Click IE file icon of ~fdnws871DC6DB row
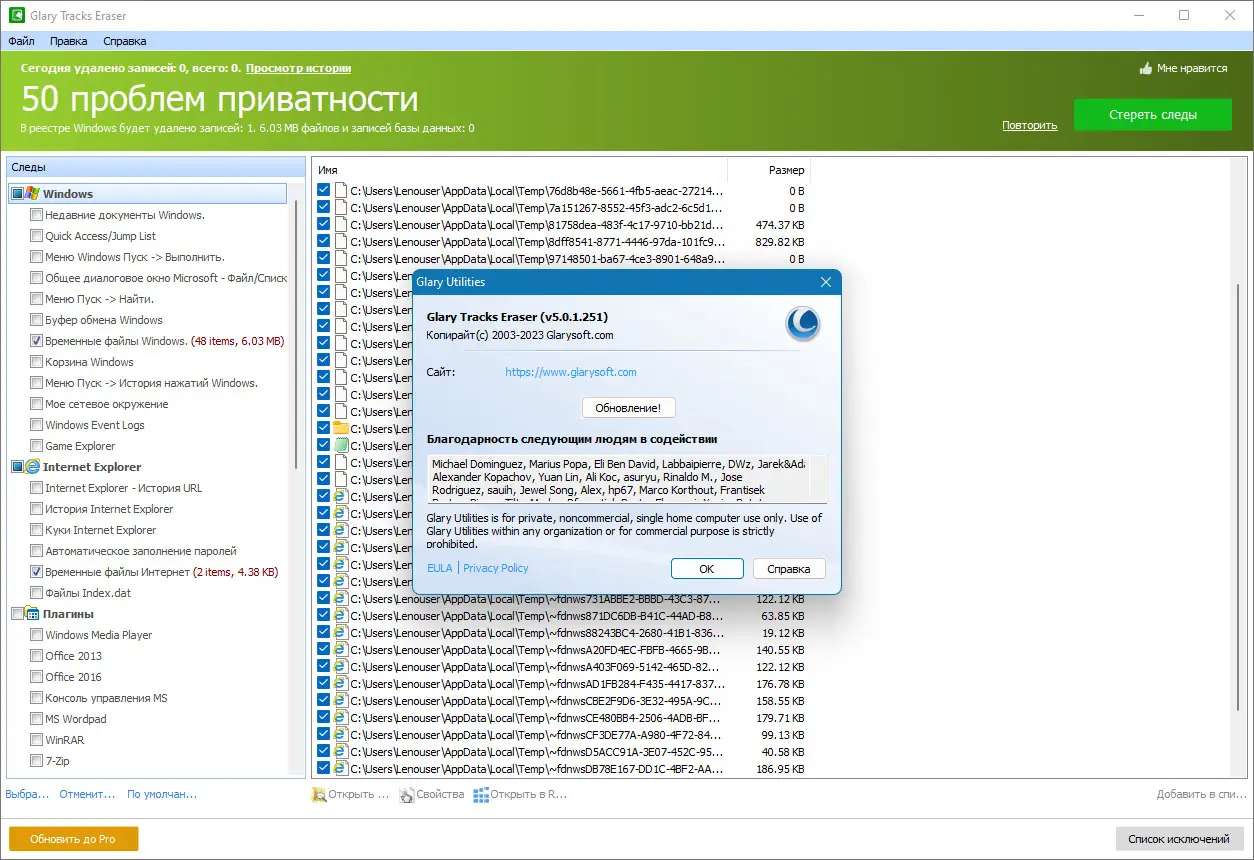Viewport: 1254px width, 860px height. click(x=340, y=615)
